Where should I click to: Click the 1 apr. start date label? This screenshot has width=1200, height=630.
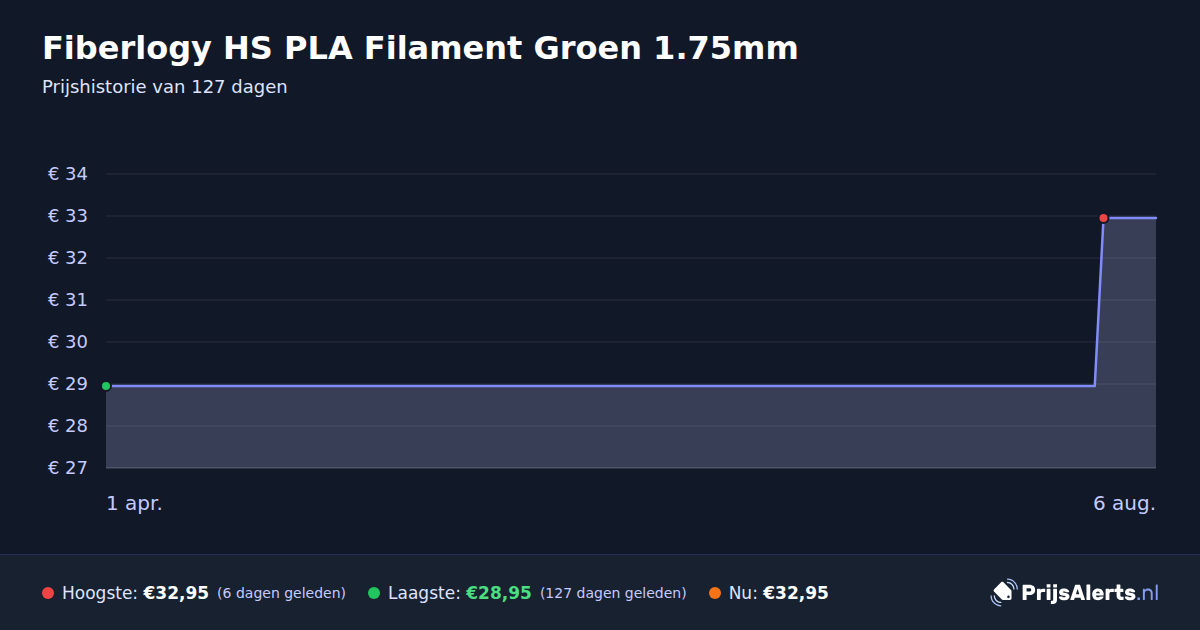pyautogui.click(x=134, y=504)
